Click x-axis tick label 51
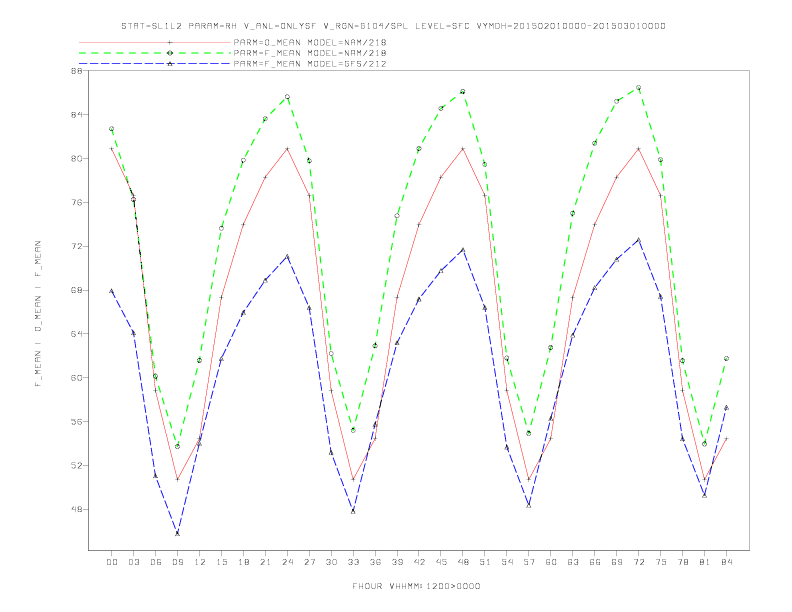 click(x=485, y=562)
